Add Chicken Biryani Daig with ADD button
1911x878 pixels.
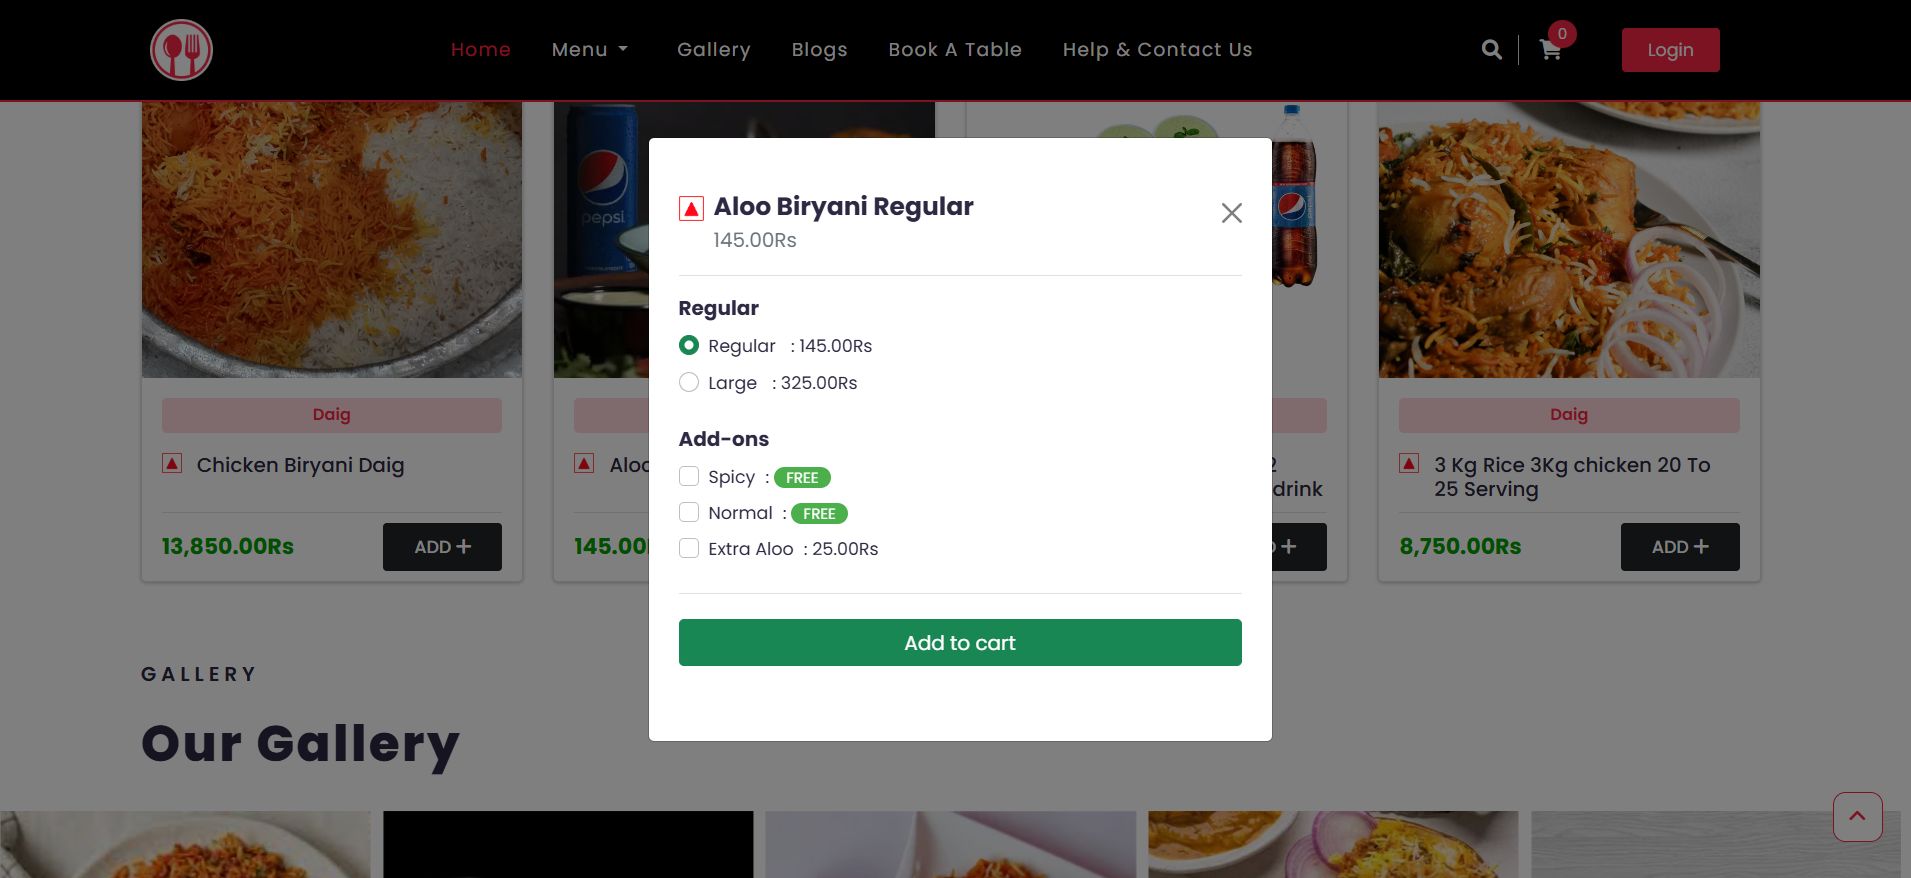click(x=442, y=547)
